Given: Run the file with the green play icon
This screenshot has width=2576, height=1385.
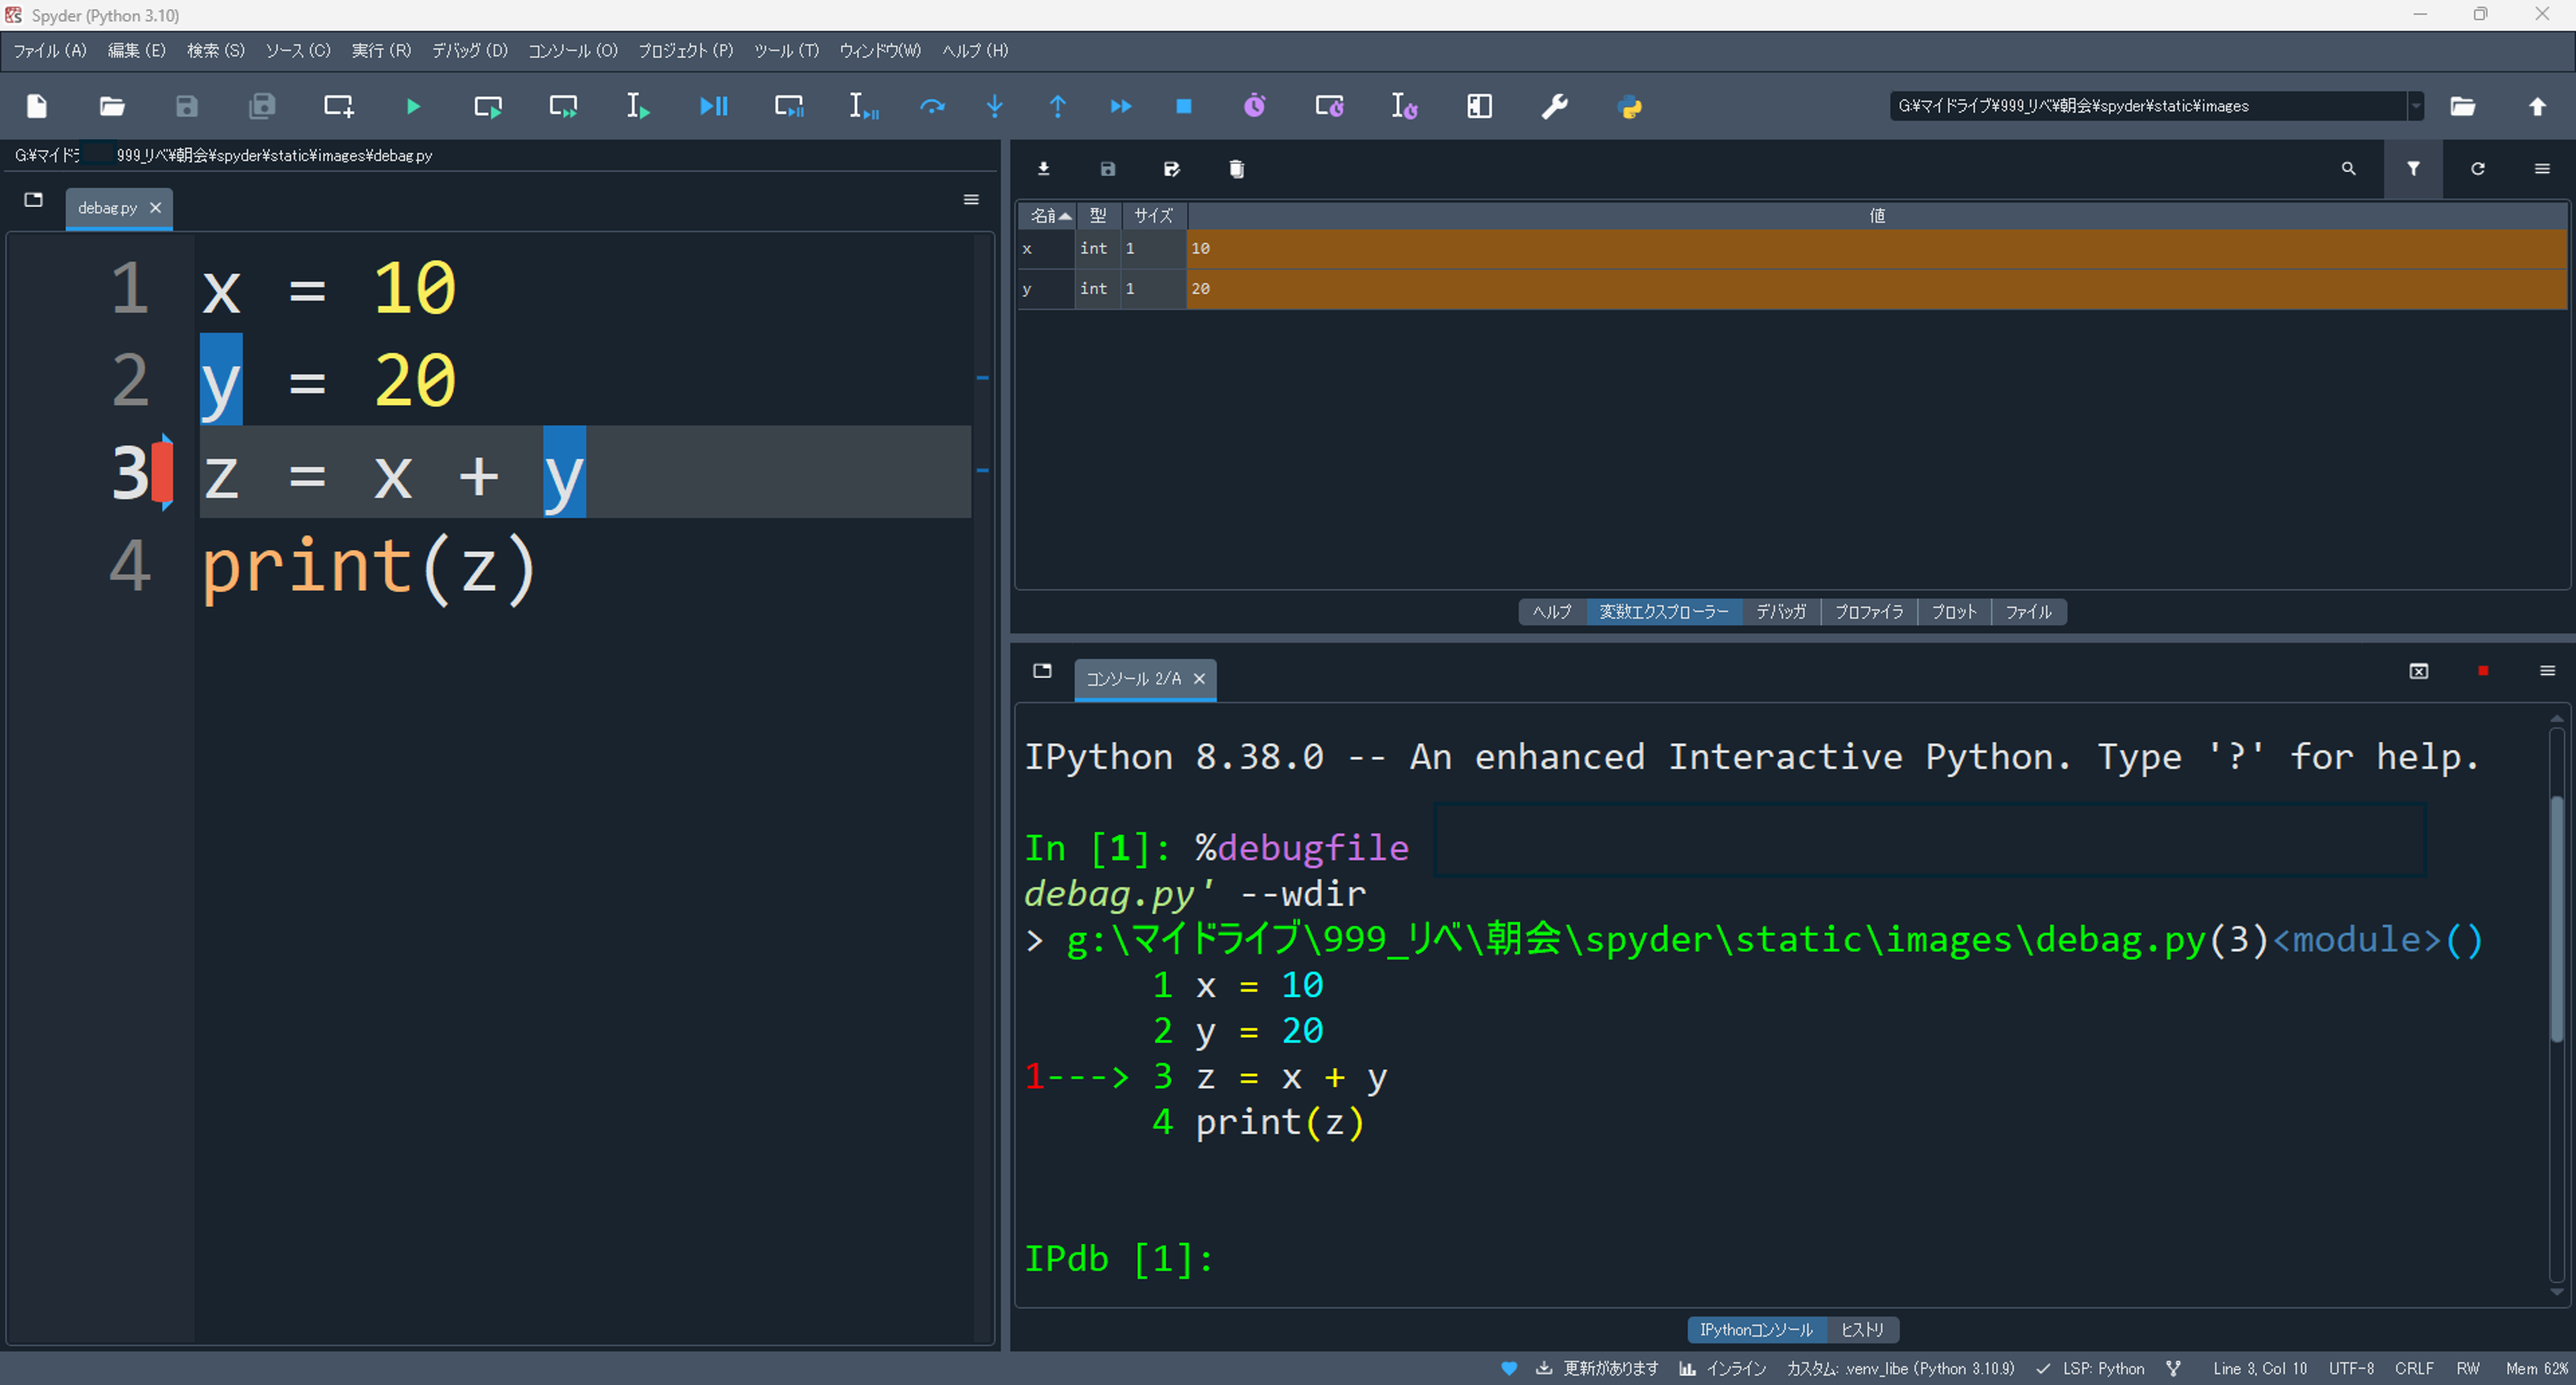Looking at the screenshot, I should click(x=413, y=106).
